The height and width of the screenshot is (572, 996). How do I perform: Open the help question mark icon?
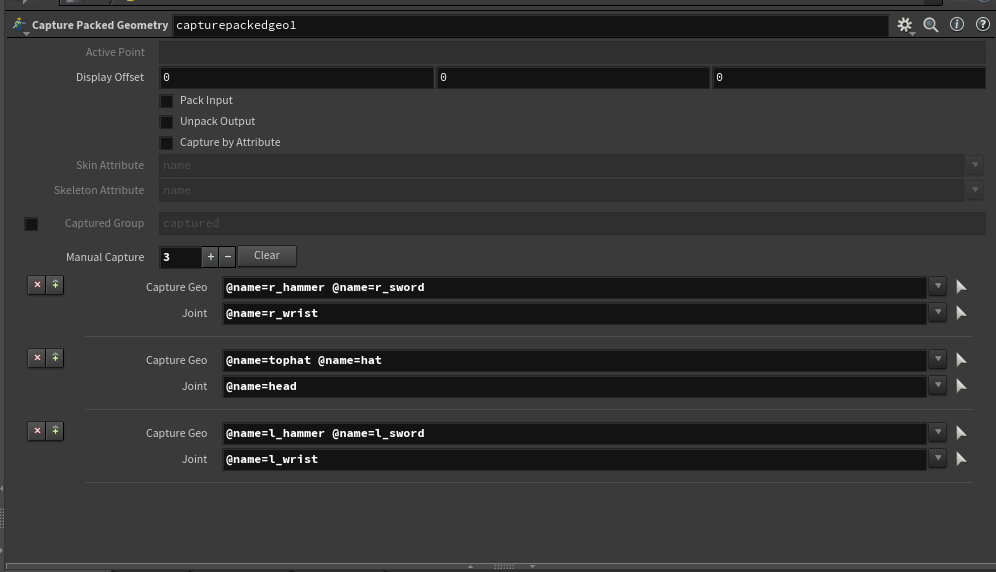tap(983, 24)
